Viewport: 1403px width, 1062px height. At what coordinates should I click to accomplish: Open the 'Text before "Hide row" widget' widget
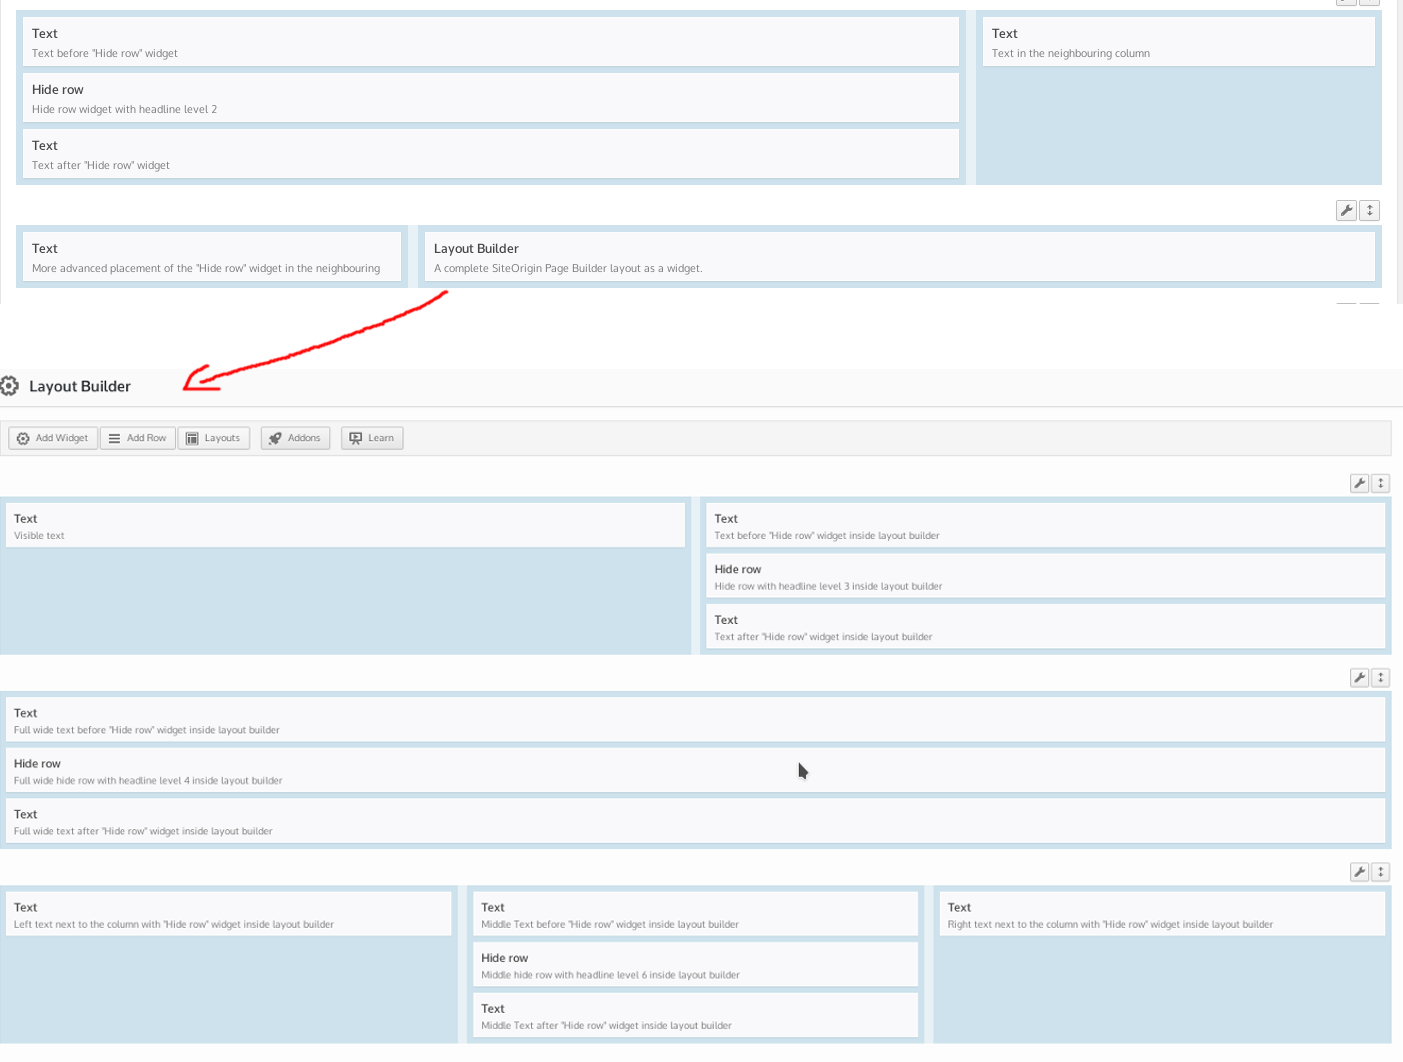490,42
